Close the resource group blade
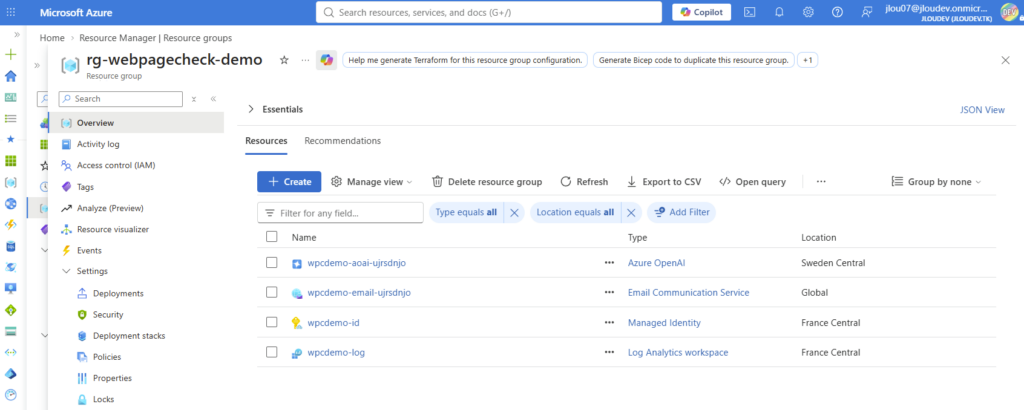 1006,60
